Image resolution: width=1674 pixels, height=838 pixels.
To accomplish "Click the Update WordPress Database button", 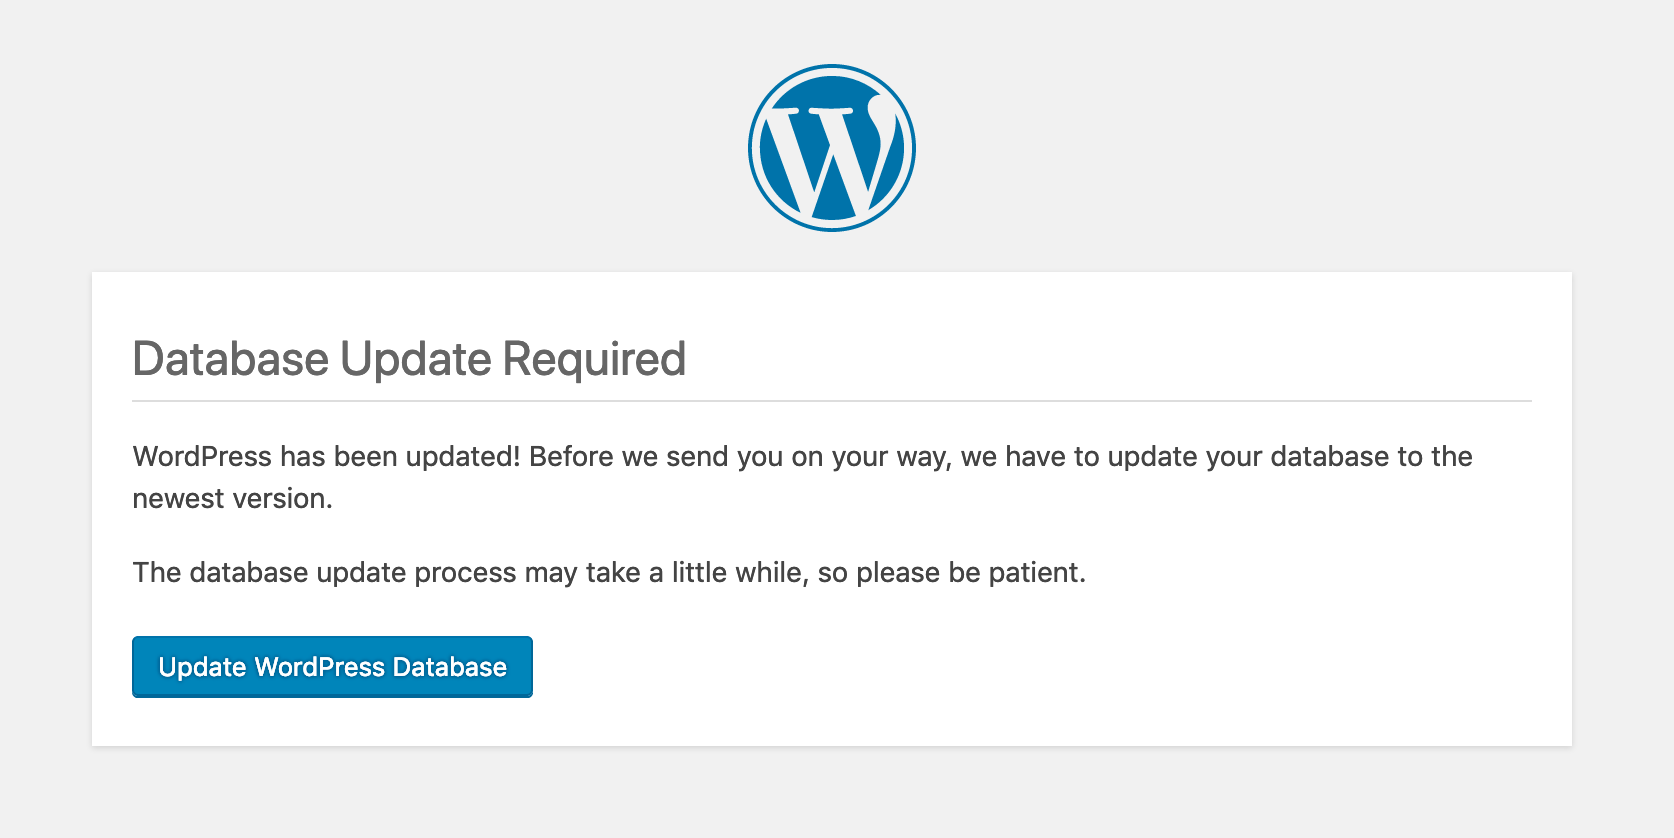I will tap(332, 667).
